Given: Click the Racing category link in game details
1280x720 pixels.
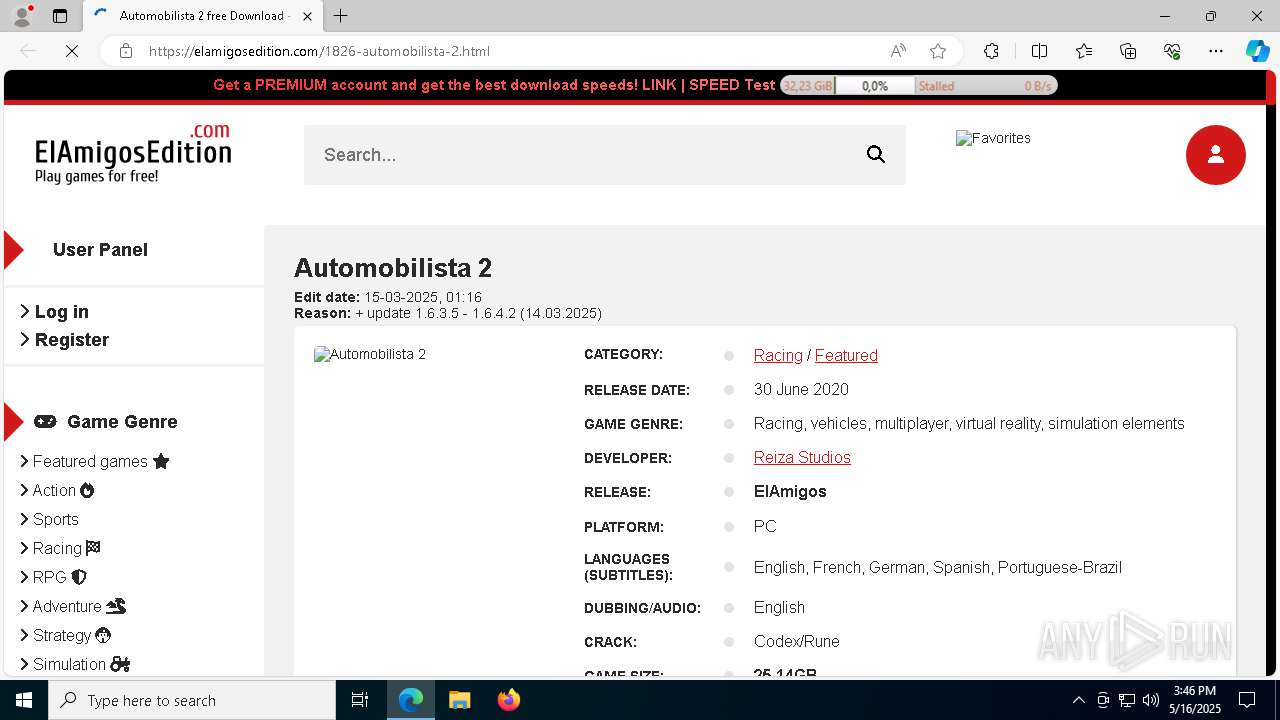Looking at the screenshot, I should click(778, 355).
